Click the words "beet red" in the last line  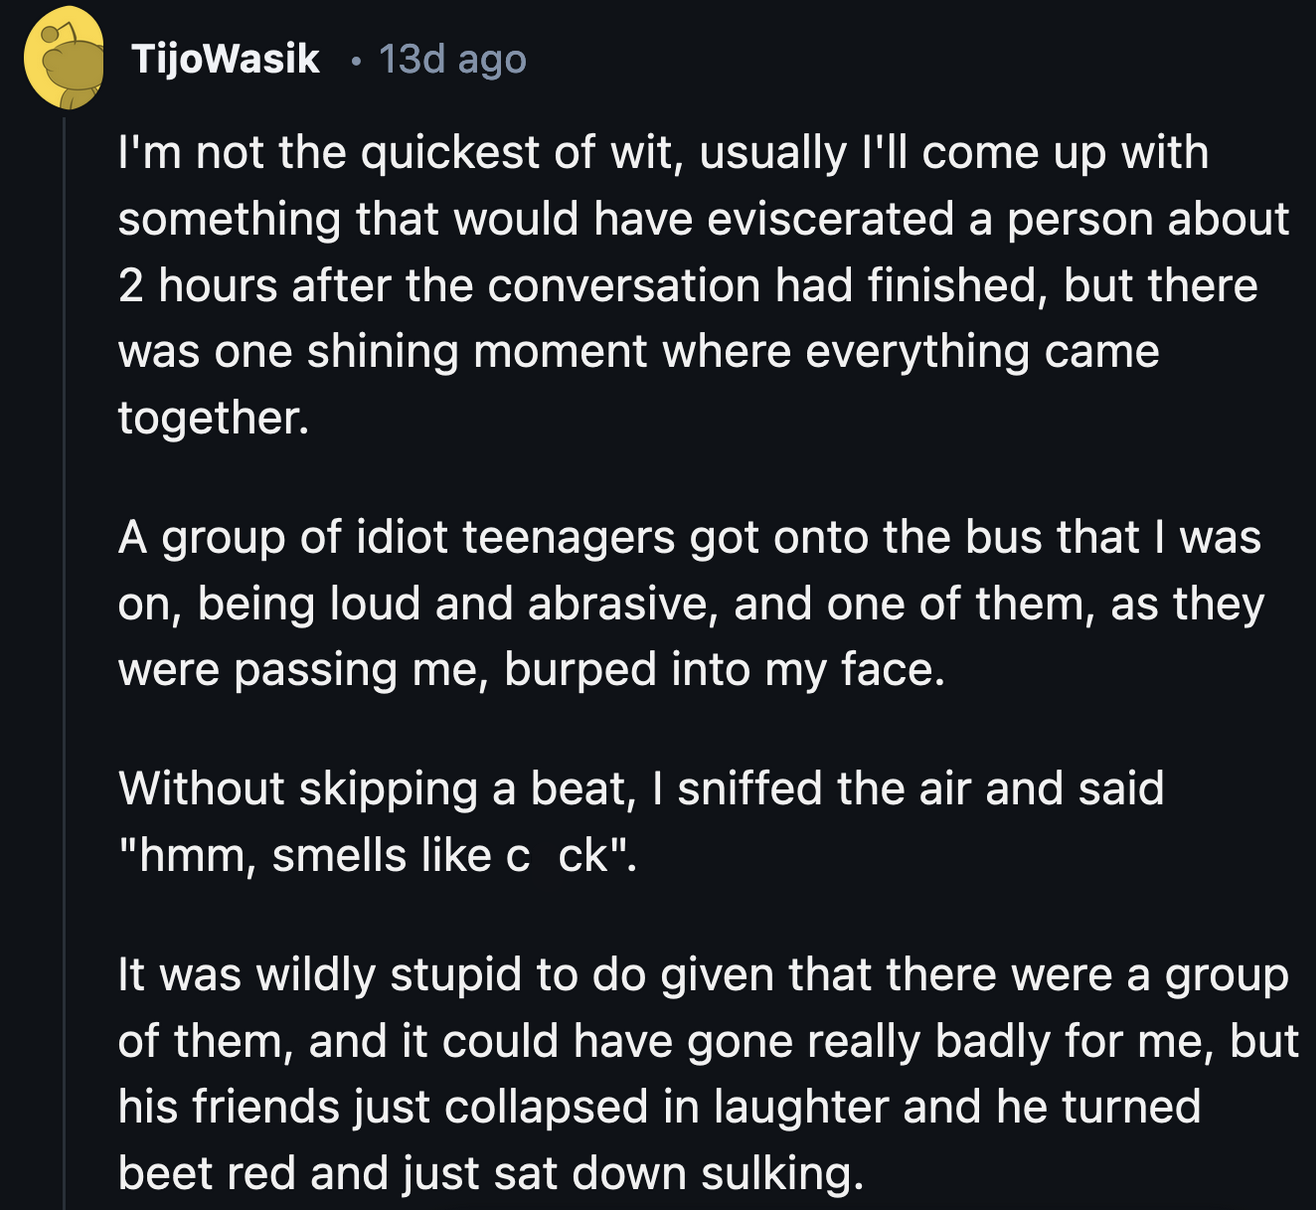(x=207, y=1172)
